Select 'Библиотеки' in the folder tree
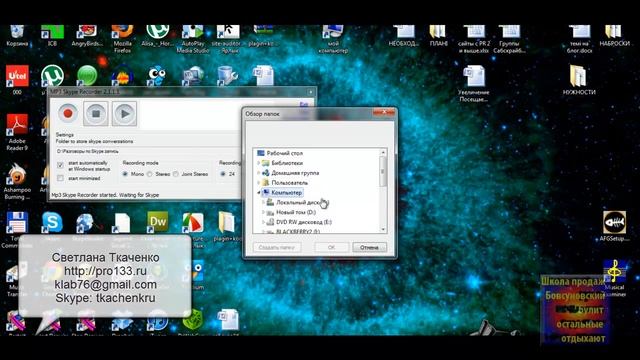Screen dimensions: 640x360 click(x=287, y=163)
